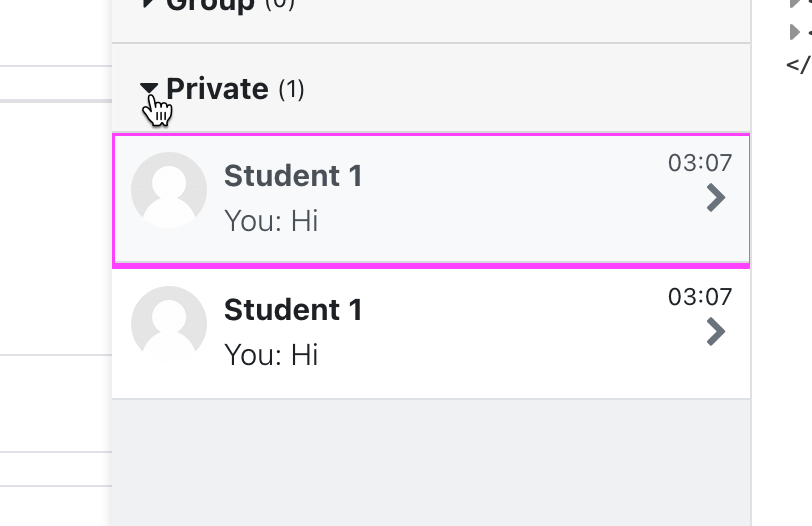Click 03:07 timestamp in highlighted conversation
Screen dimensions: 812x526
(x=700, y=163)
